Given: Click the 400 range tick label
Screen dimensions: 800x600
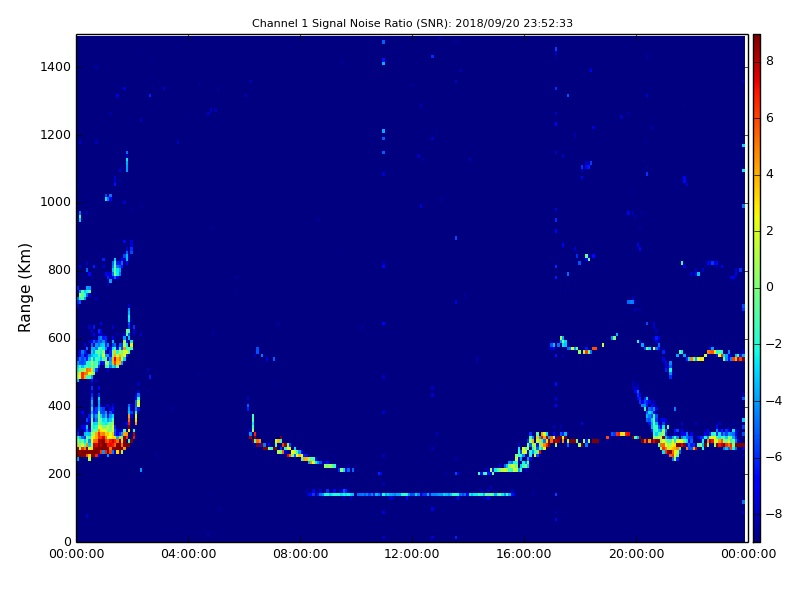Looking at the screenshot, I should (x=59, y=406).
